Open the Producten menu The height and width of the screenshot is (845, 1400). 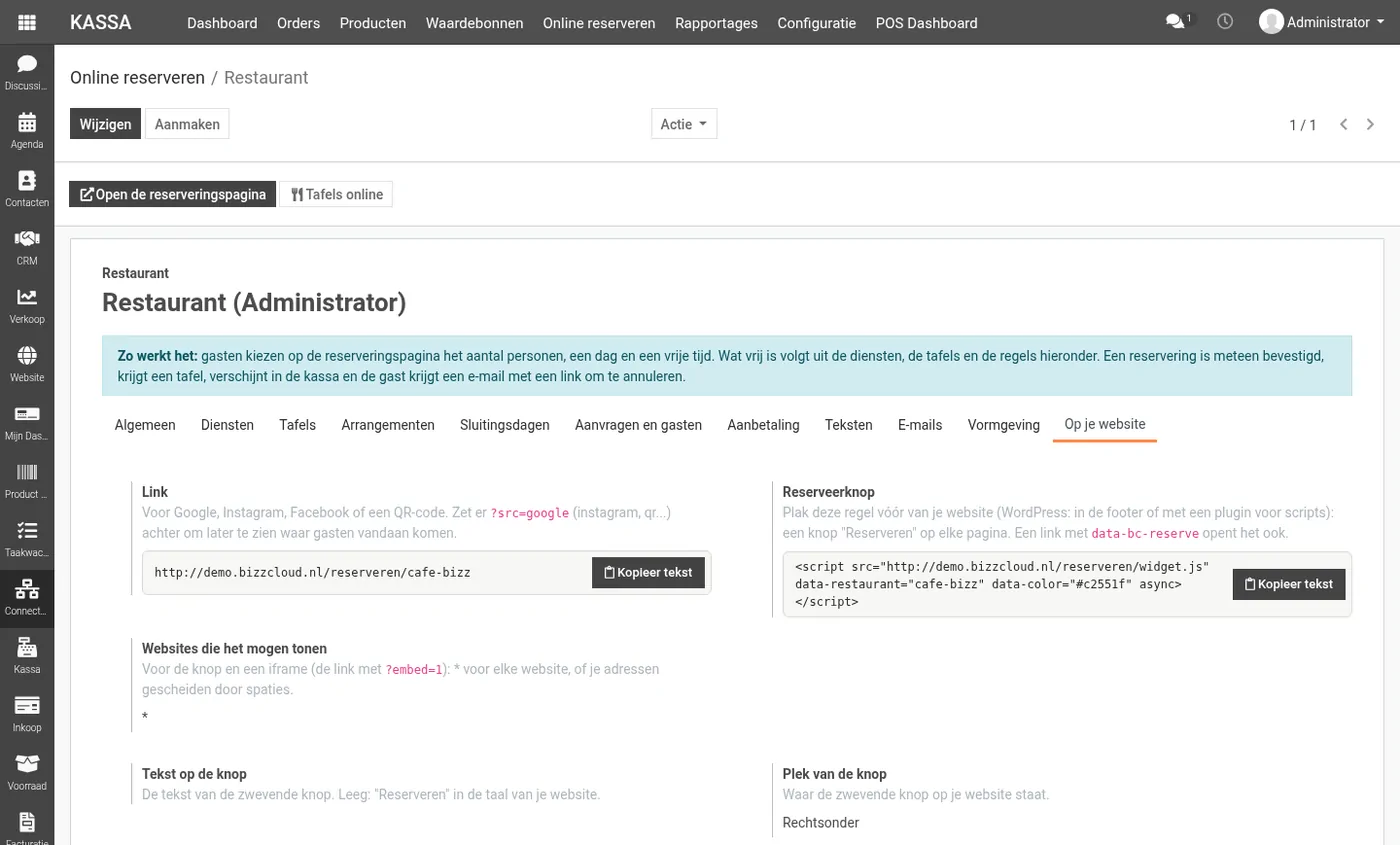point(372,22)
